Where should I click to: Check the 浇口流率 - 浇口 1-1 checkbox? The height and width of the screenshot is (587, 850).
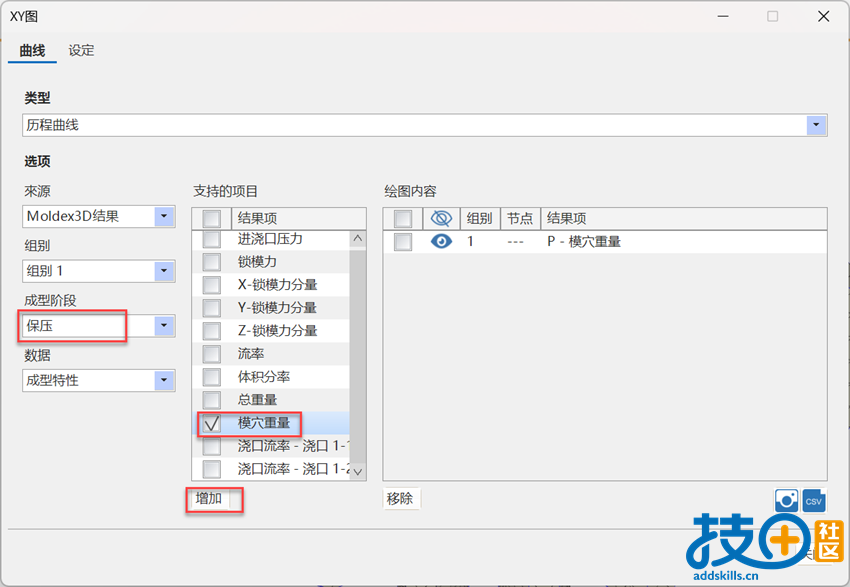click(211, 446)
